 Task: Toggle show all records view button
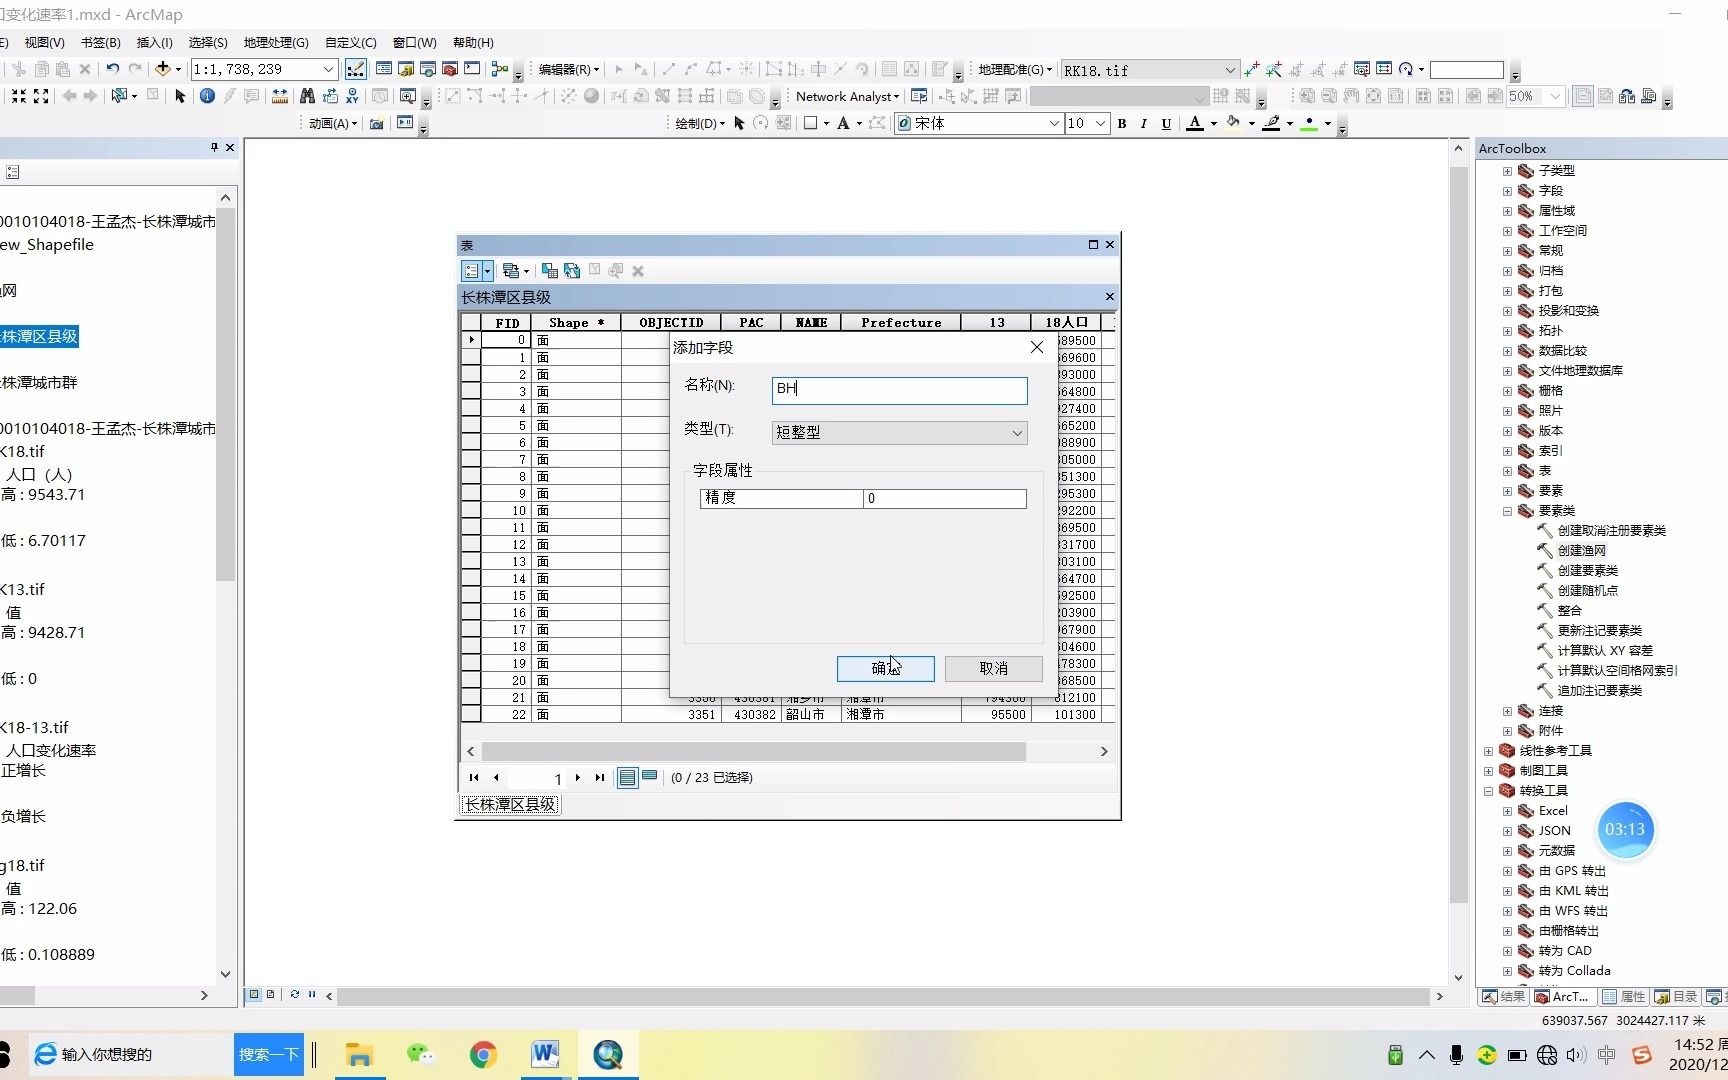[x=628, y=777]
